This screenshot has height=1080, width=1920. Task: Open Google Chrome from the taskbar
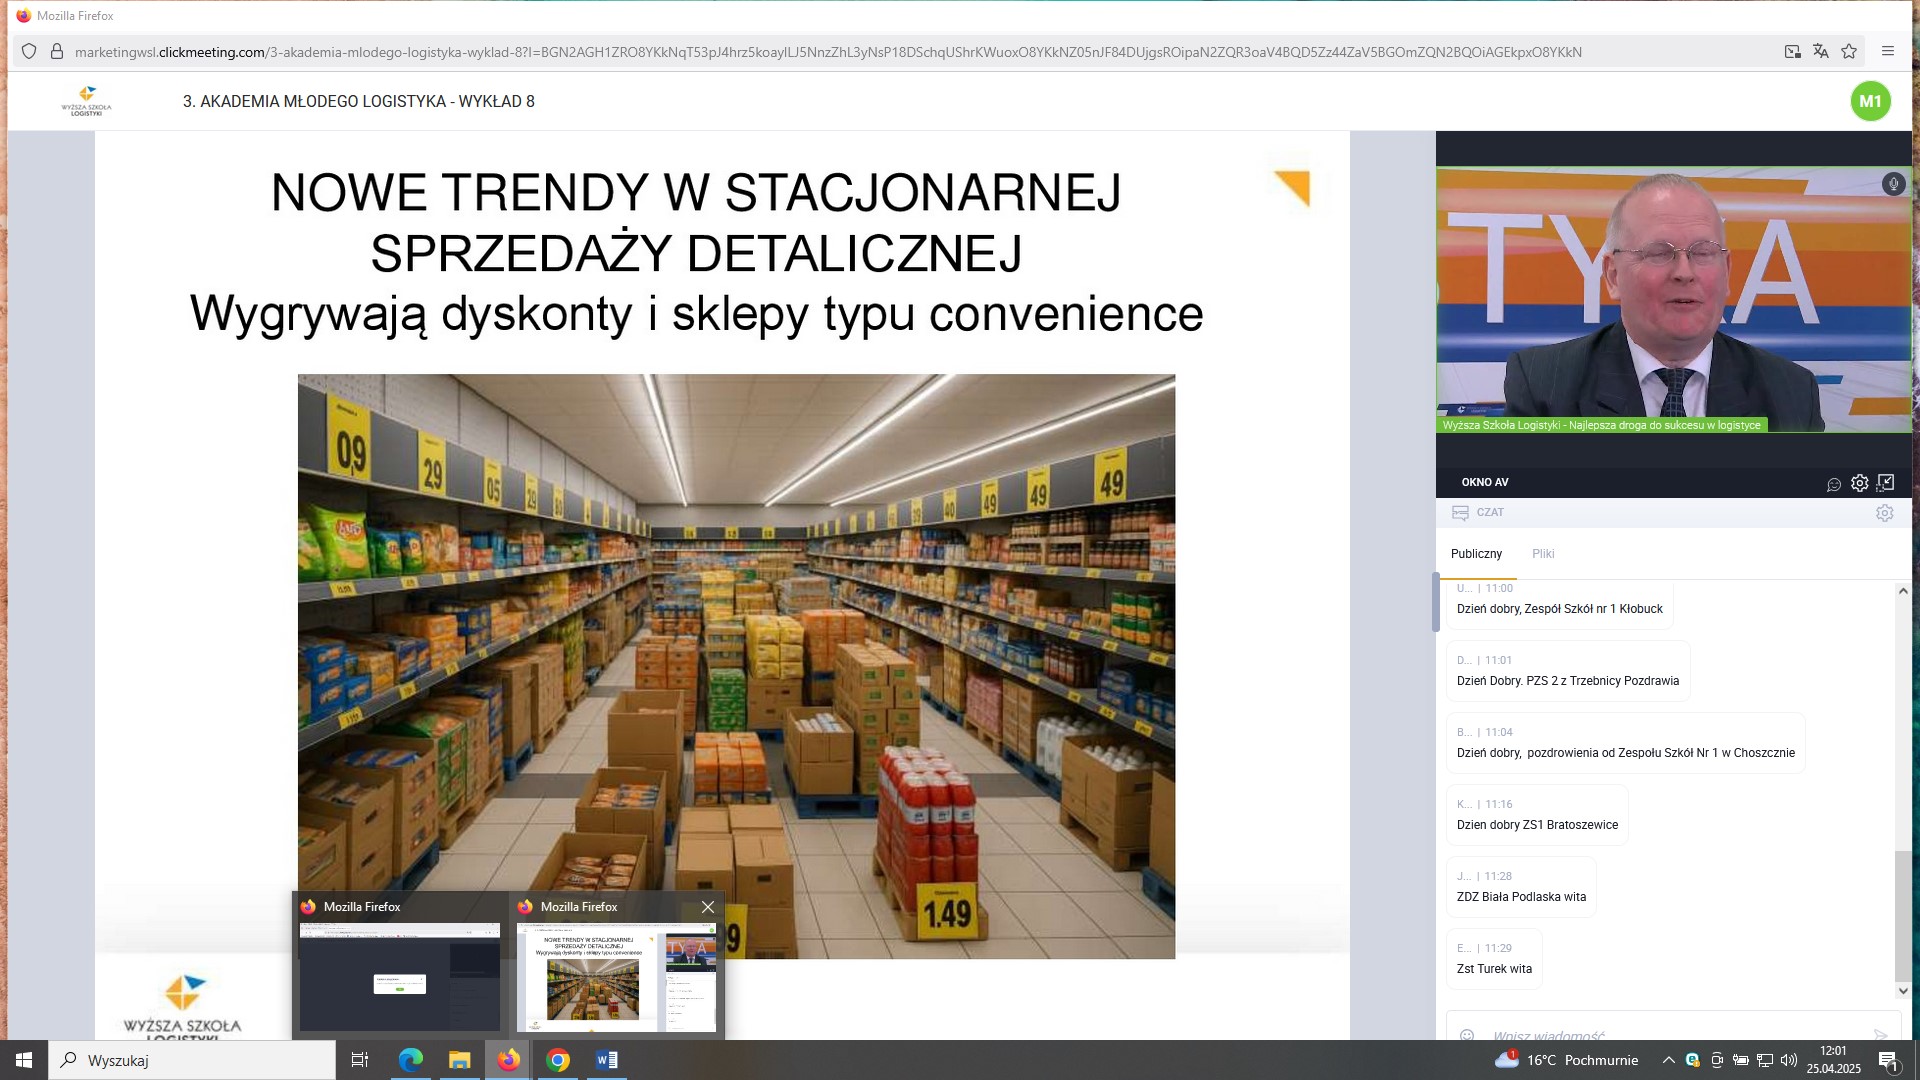(x=558, y=1060)
